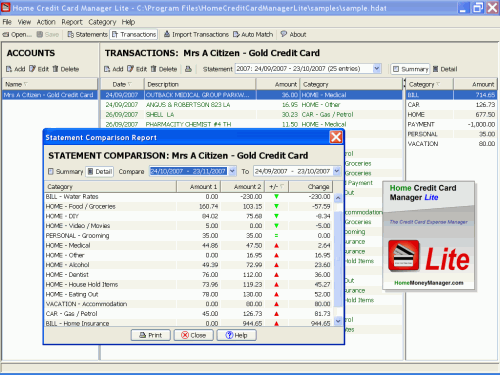The image size is (500, 375).
Task: Select the PHARMACITY CHEMIST transaction row
Action: click(x=251, y=124)
